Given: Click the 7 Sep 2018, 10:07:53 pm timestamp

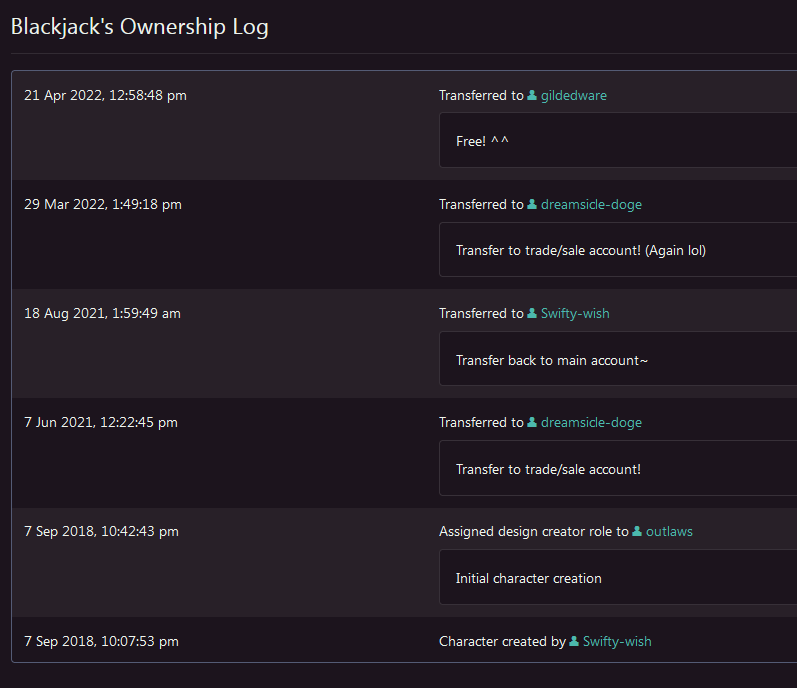Looking at the screenshot, I should click(101, 642).
